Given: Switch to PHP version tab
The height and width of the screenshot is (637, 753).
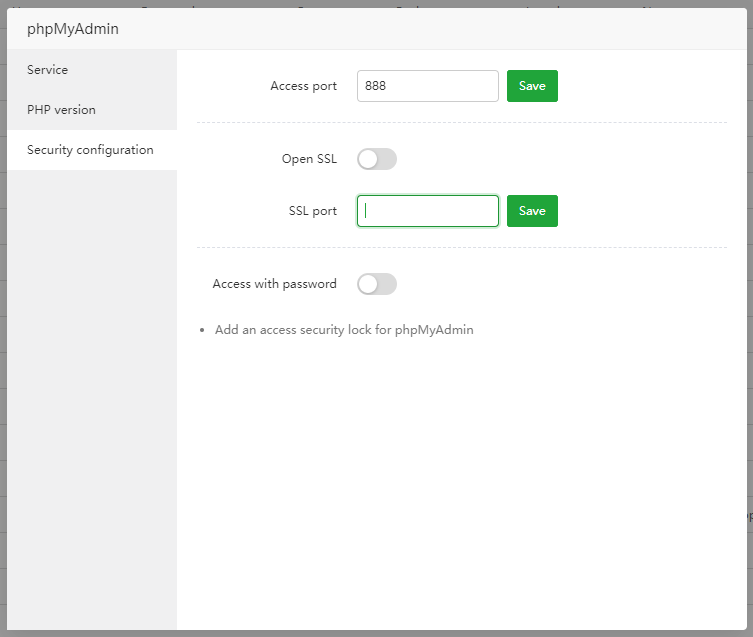Looking at the screenshot, I should 92,110.
